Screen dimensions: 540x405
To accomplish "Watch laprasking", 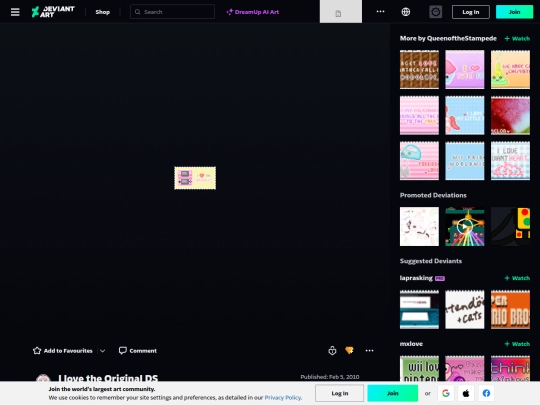I will (x=517, y=278).
